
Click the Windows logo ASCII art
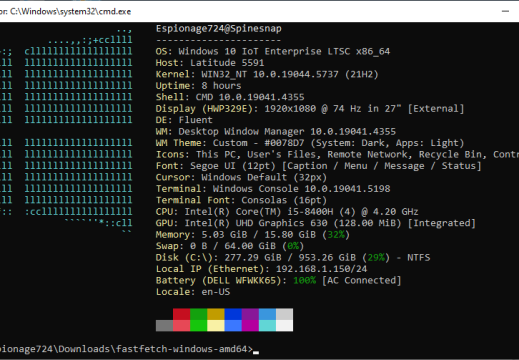(x=66, y=131)
